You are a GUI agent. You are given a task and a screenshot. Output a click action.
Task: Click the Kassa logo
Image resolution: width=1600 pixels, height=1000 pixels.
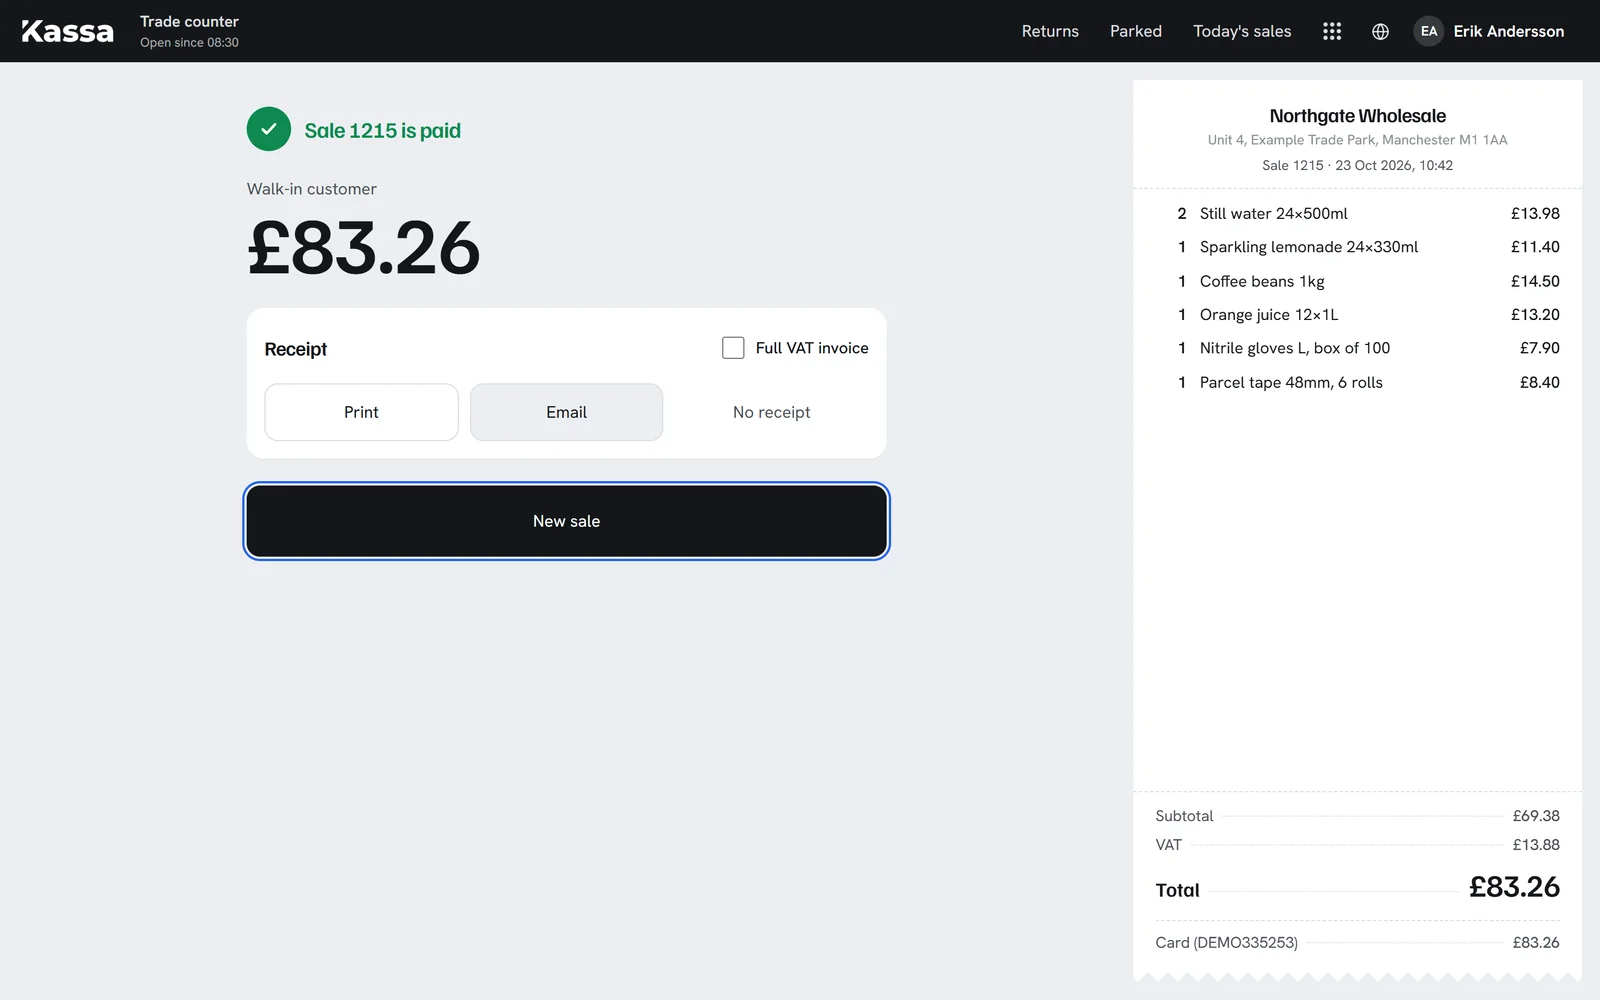68,31
